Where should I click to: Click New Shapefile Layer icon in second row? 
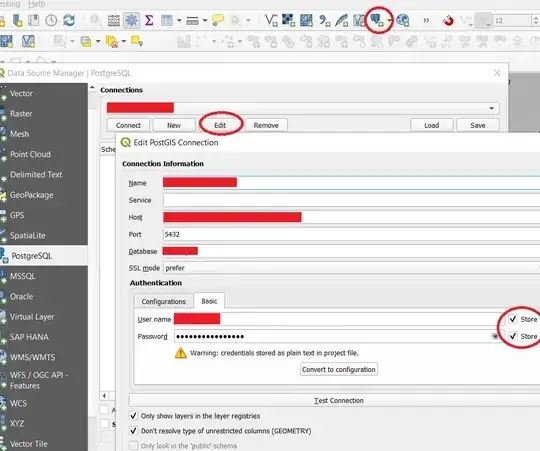click(28, 41)
